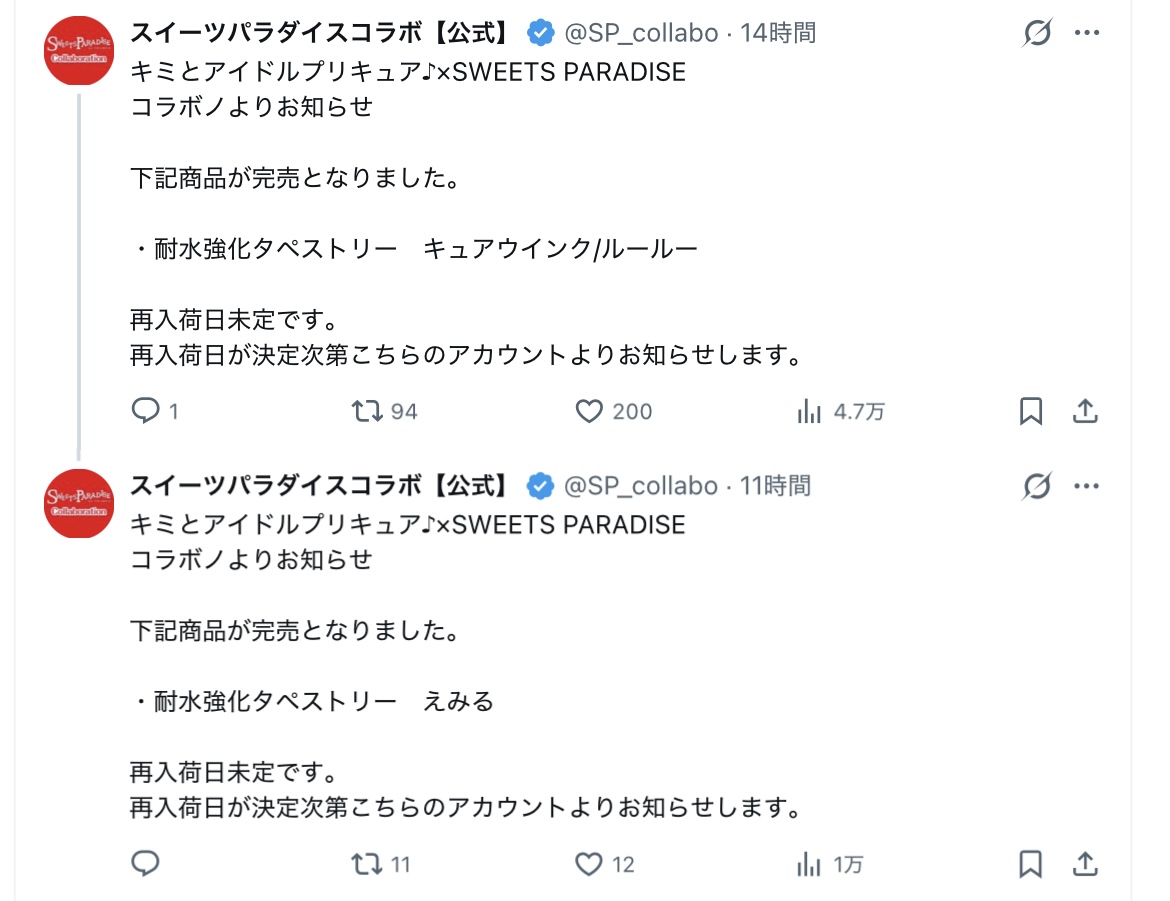Screen dimensions: 1170x901
Task: Repost the second post with 11 reposts
Action: tap(369, 863)
